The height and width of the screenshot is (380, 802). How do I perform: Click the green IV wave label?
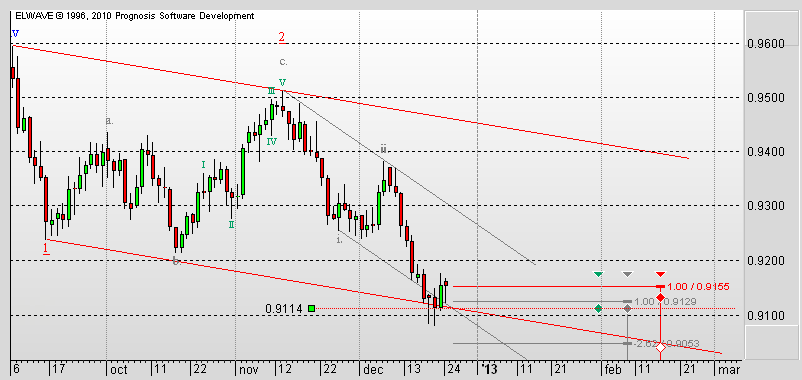coord(272,142)
